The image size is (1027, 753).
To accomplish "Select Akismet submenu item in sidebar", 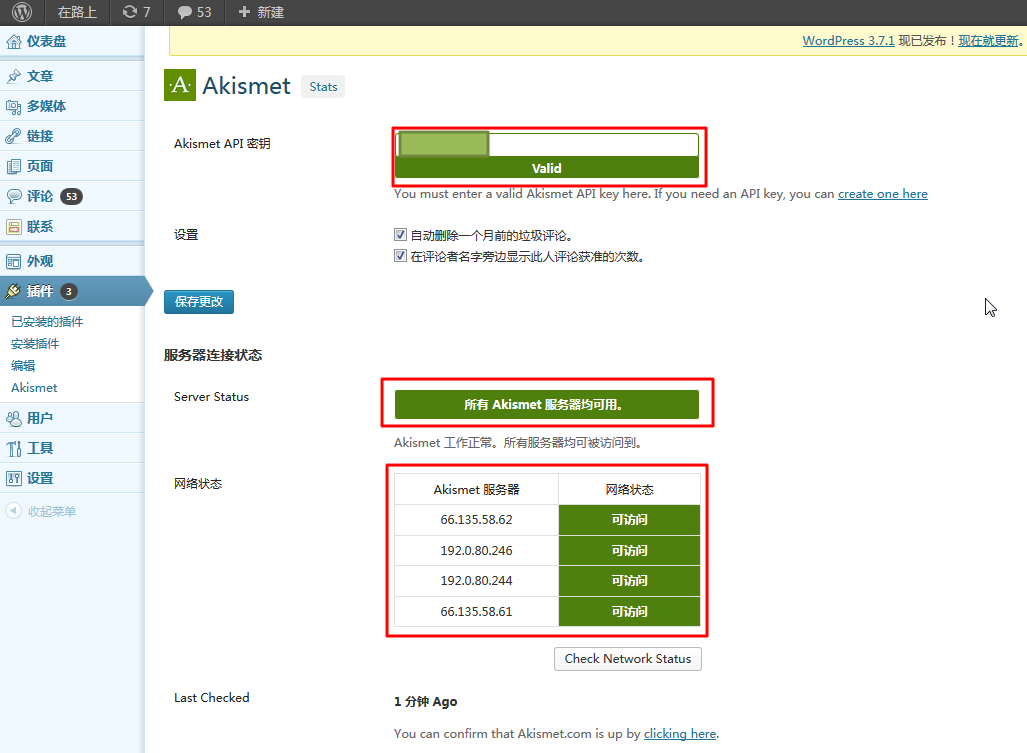I will tap(34, 388).
